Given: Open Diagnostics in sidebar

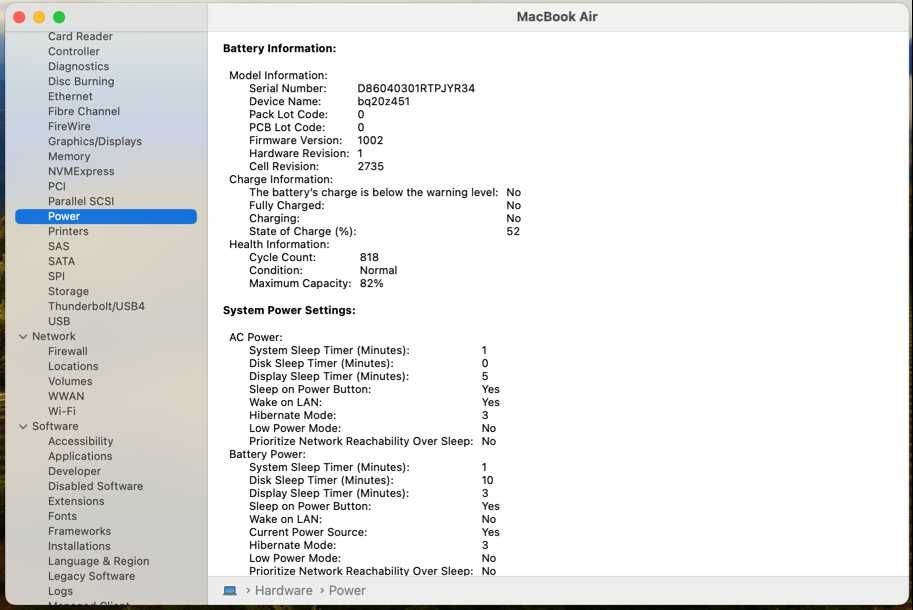Looking at the screenshot, I should tap(79, 66).
